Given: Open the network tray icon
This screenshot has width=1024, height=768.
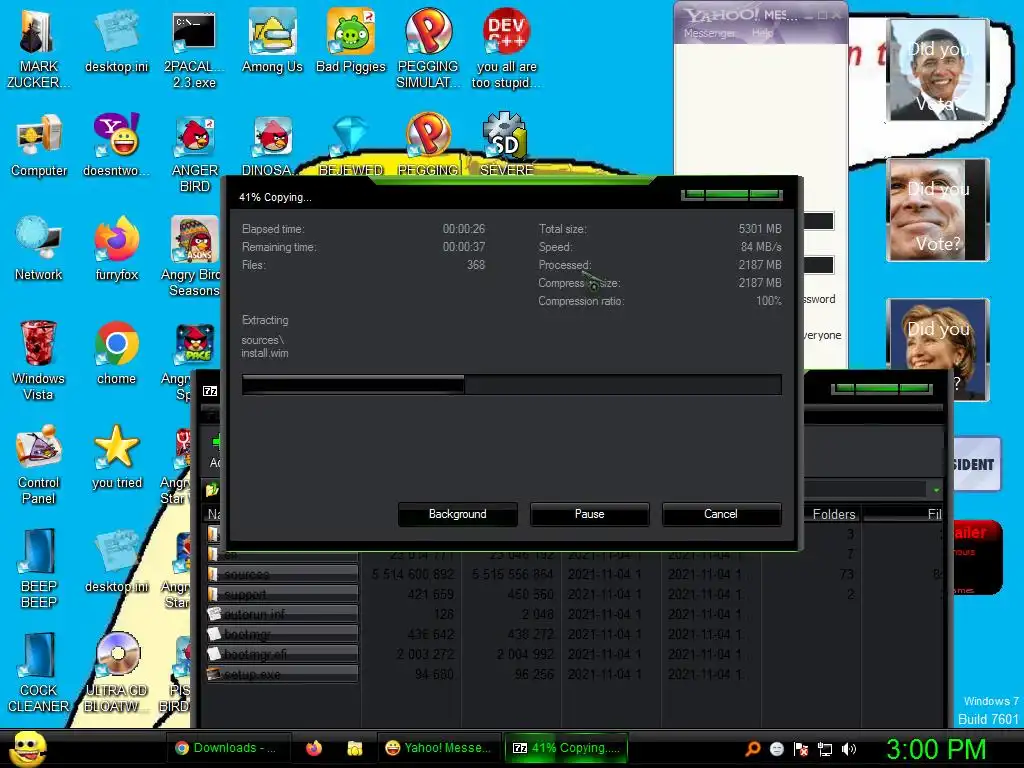Looking at the screenshot, I should click(825, 749).
